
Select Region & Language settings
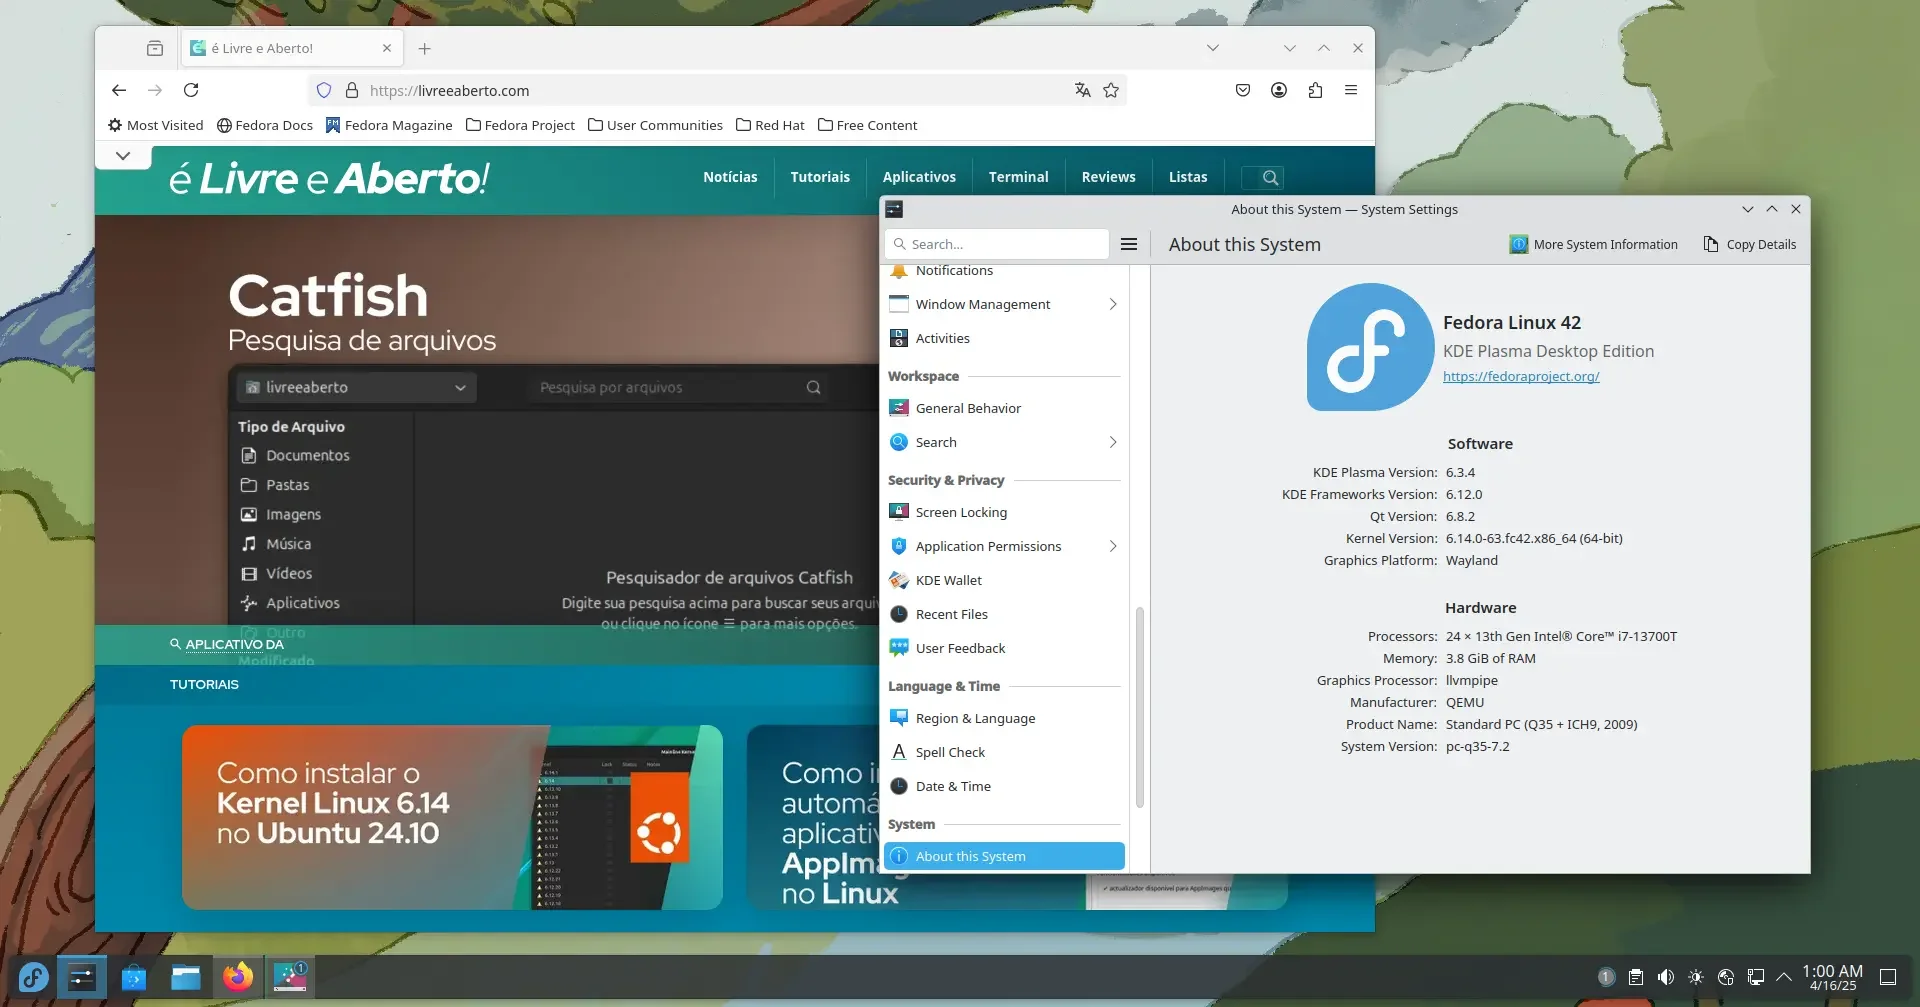(1004, 718)
